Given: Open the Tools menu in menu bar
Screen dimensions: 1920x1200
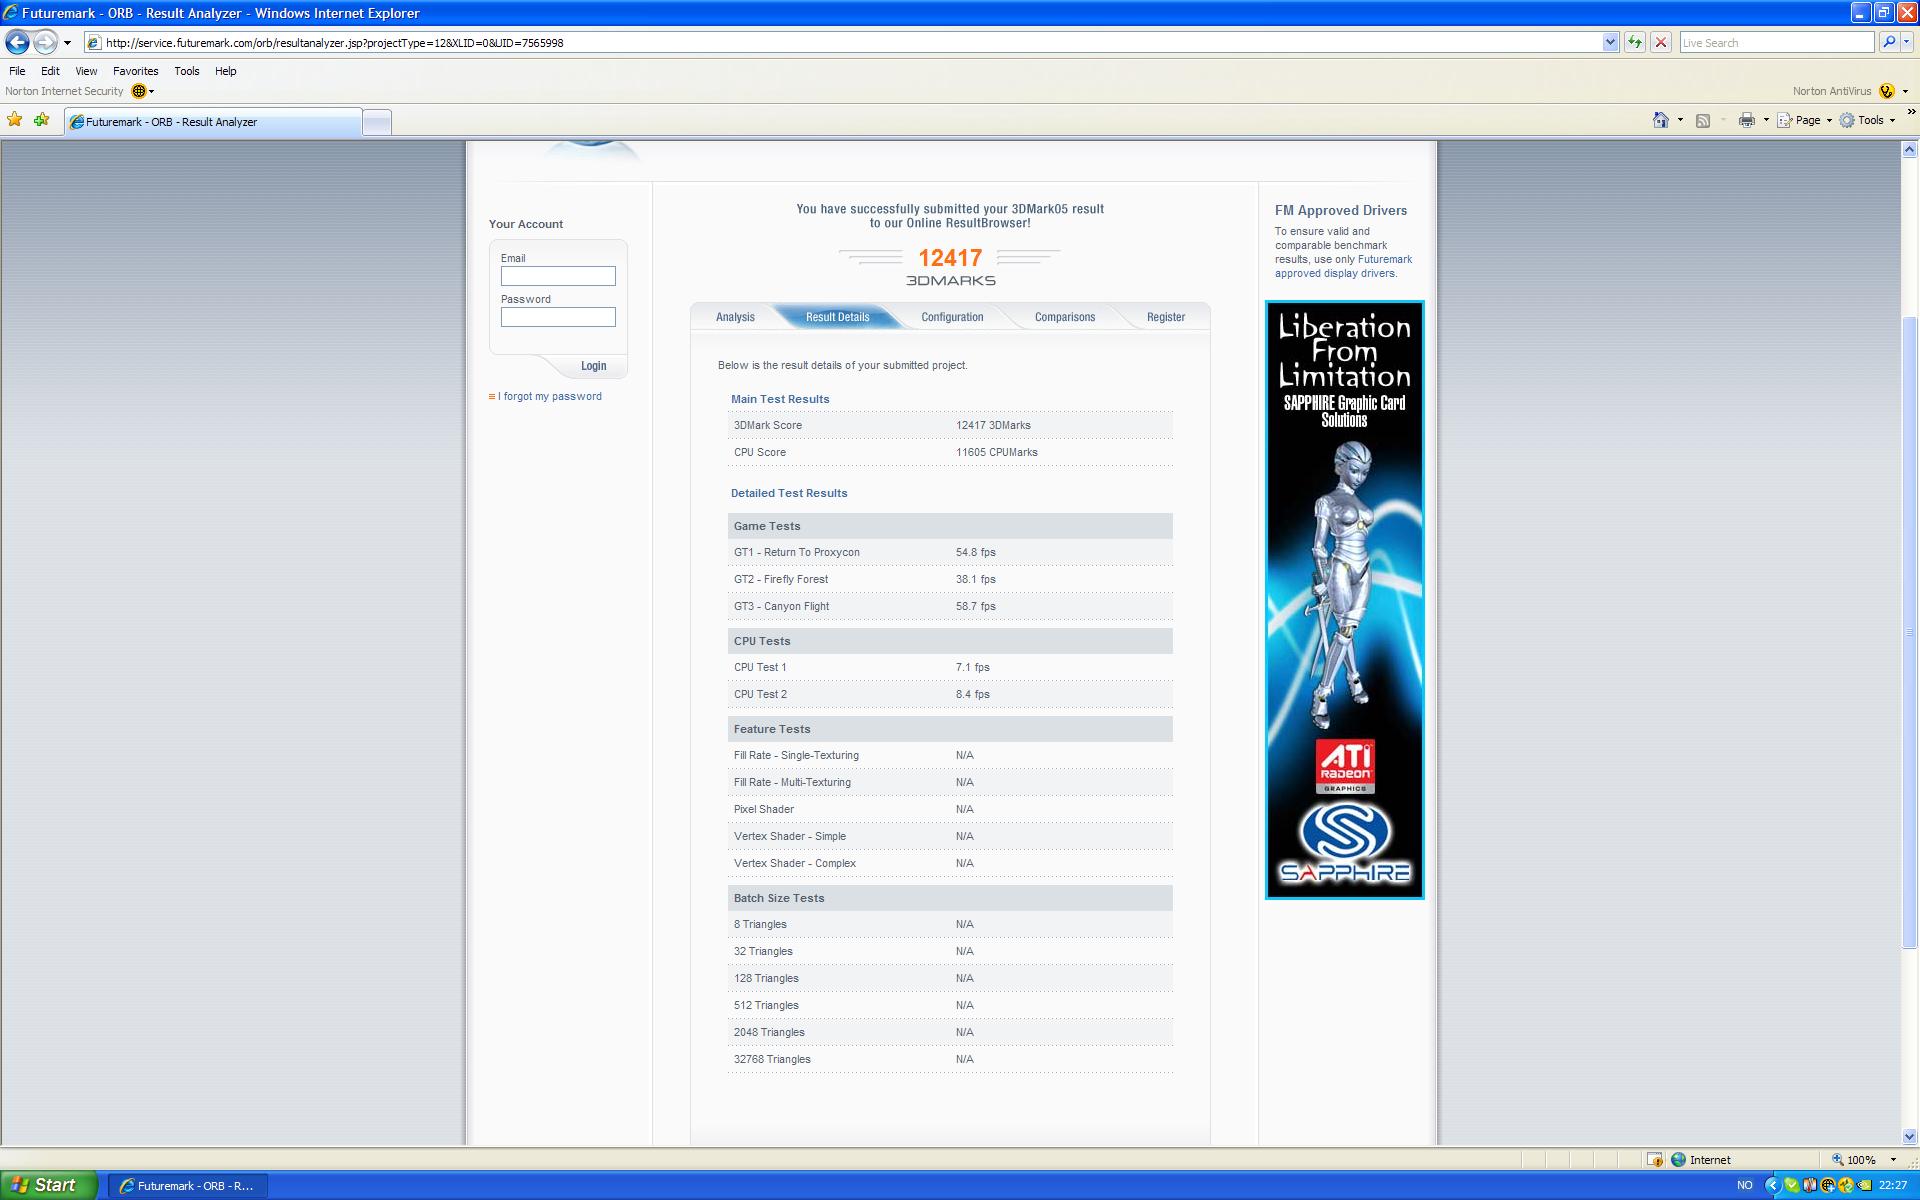Looking at the screenshot, I should [x=187, y=71].
